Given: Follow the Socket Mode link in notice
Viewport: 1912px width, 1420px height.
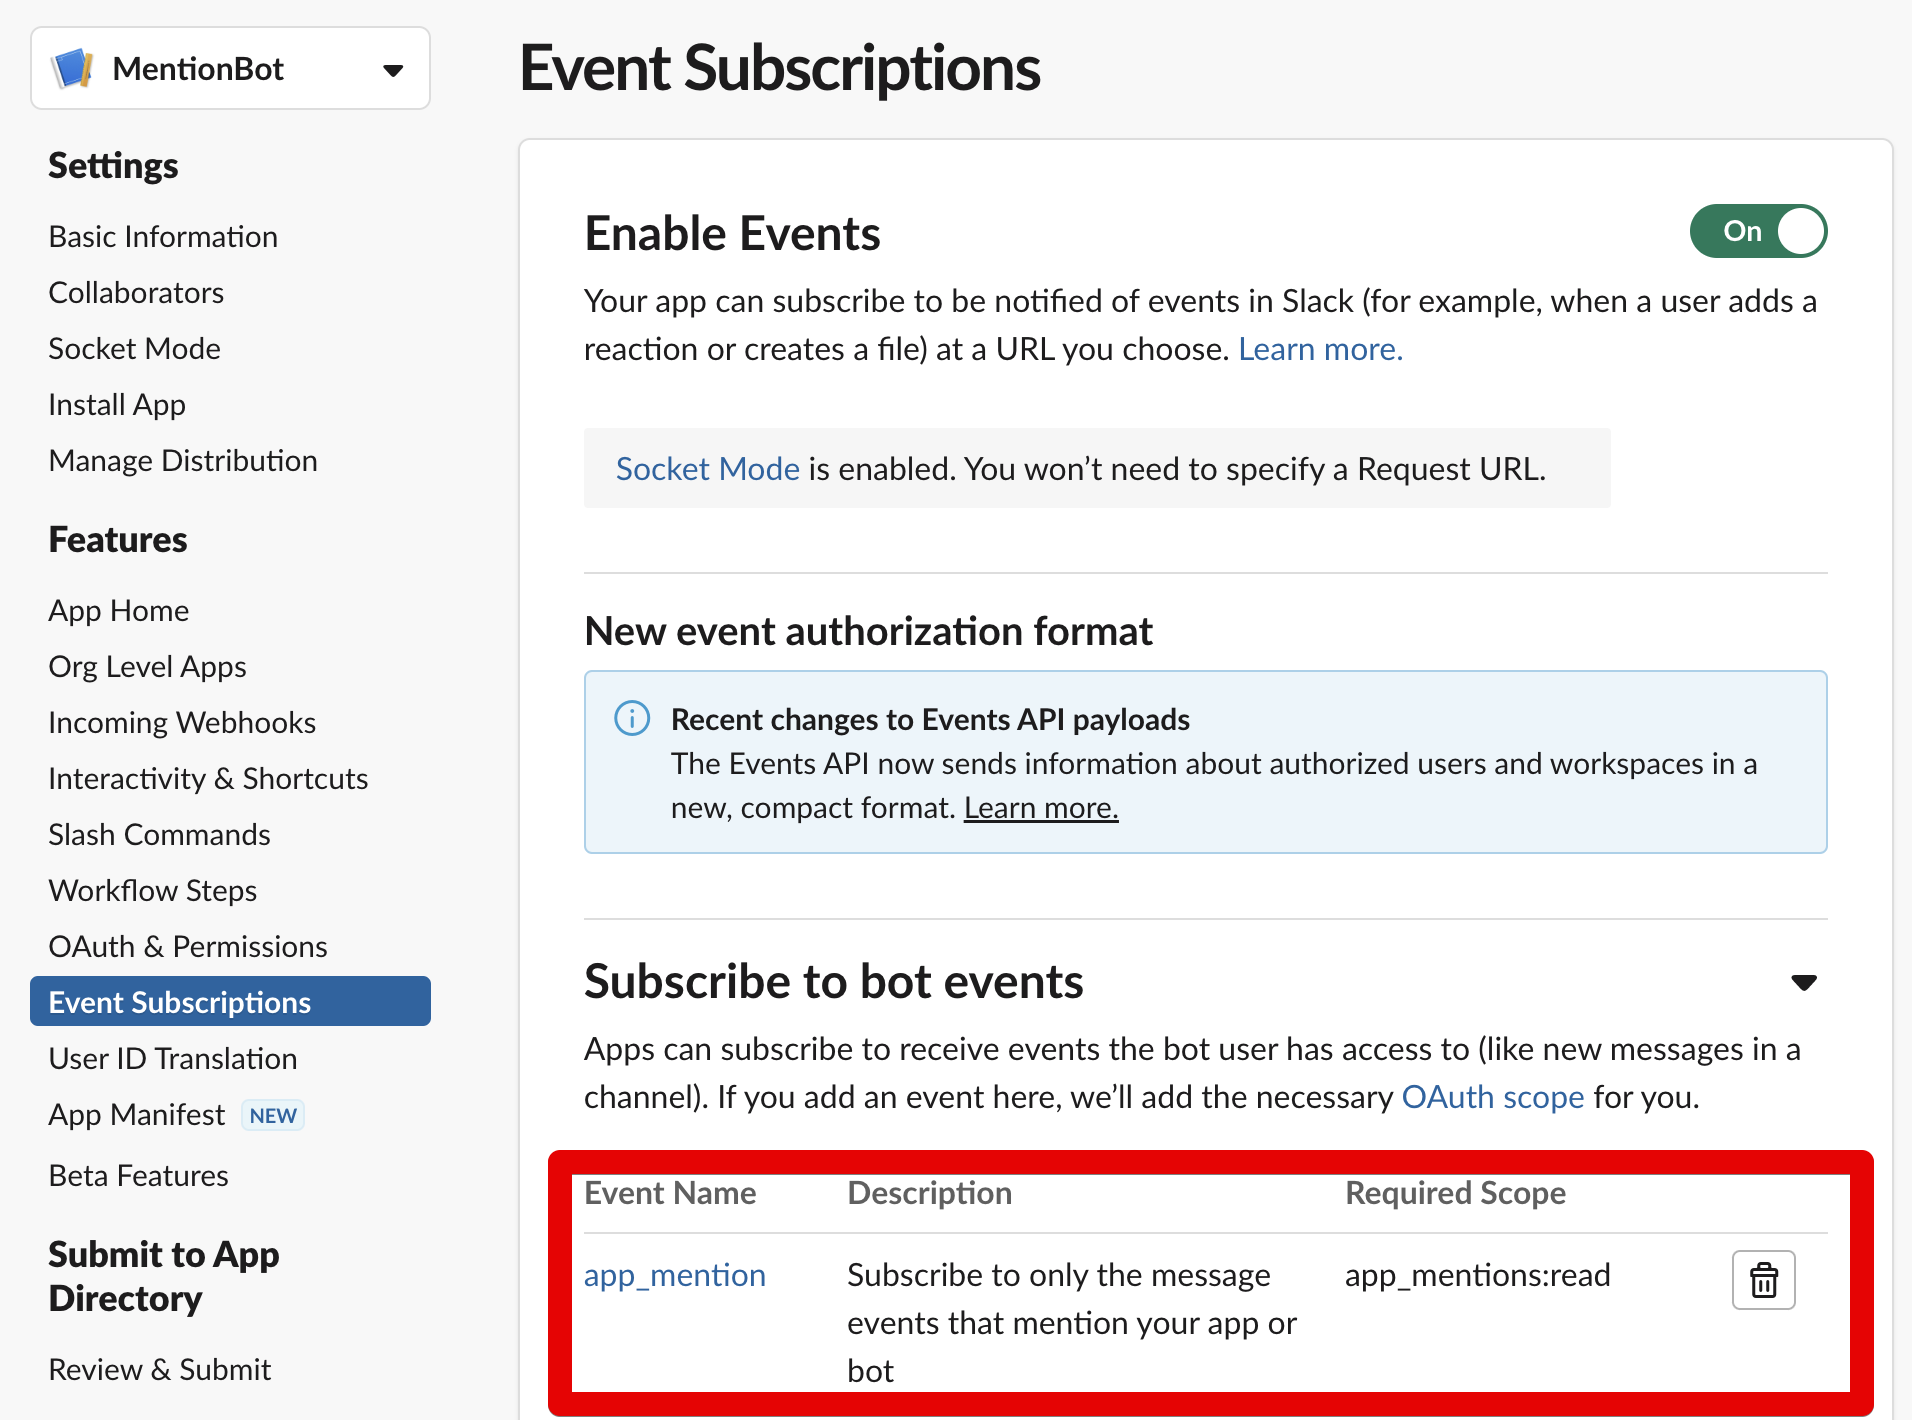Looking at the screenshot, I should 708,469.
